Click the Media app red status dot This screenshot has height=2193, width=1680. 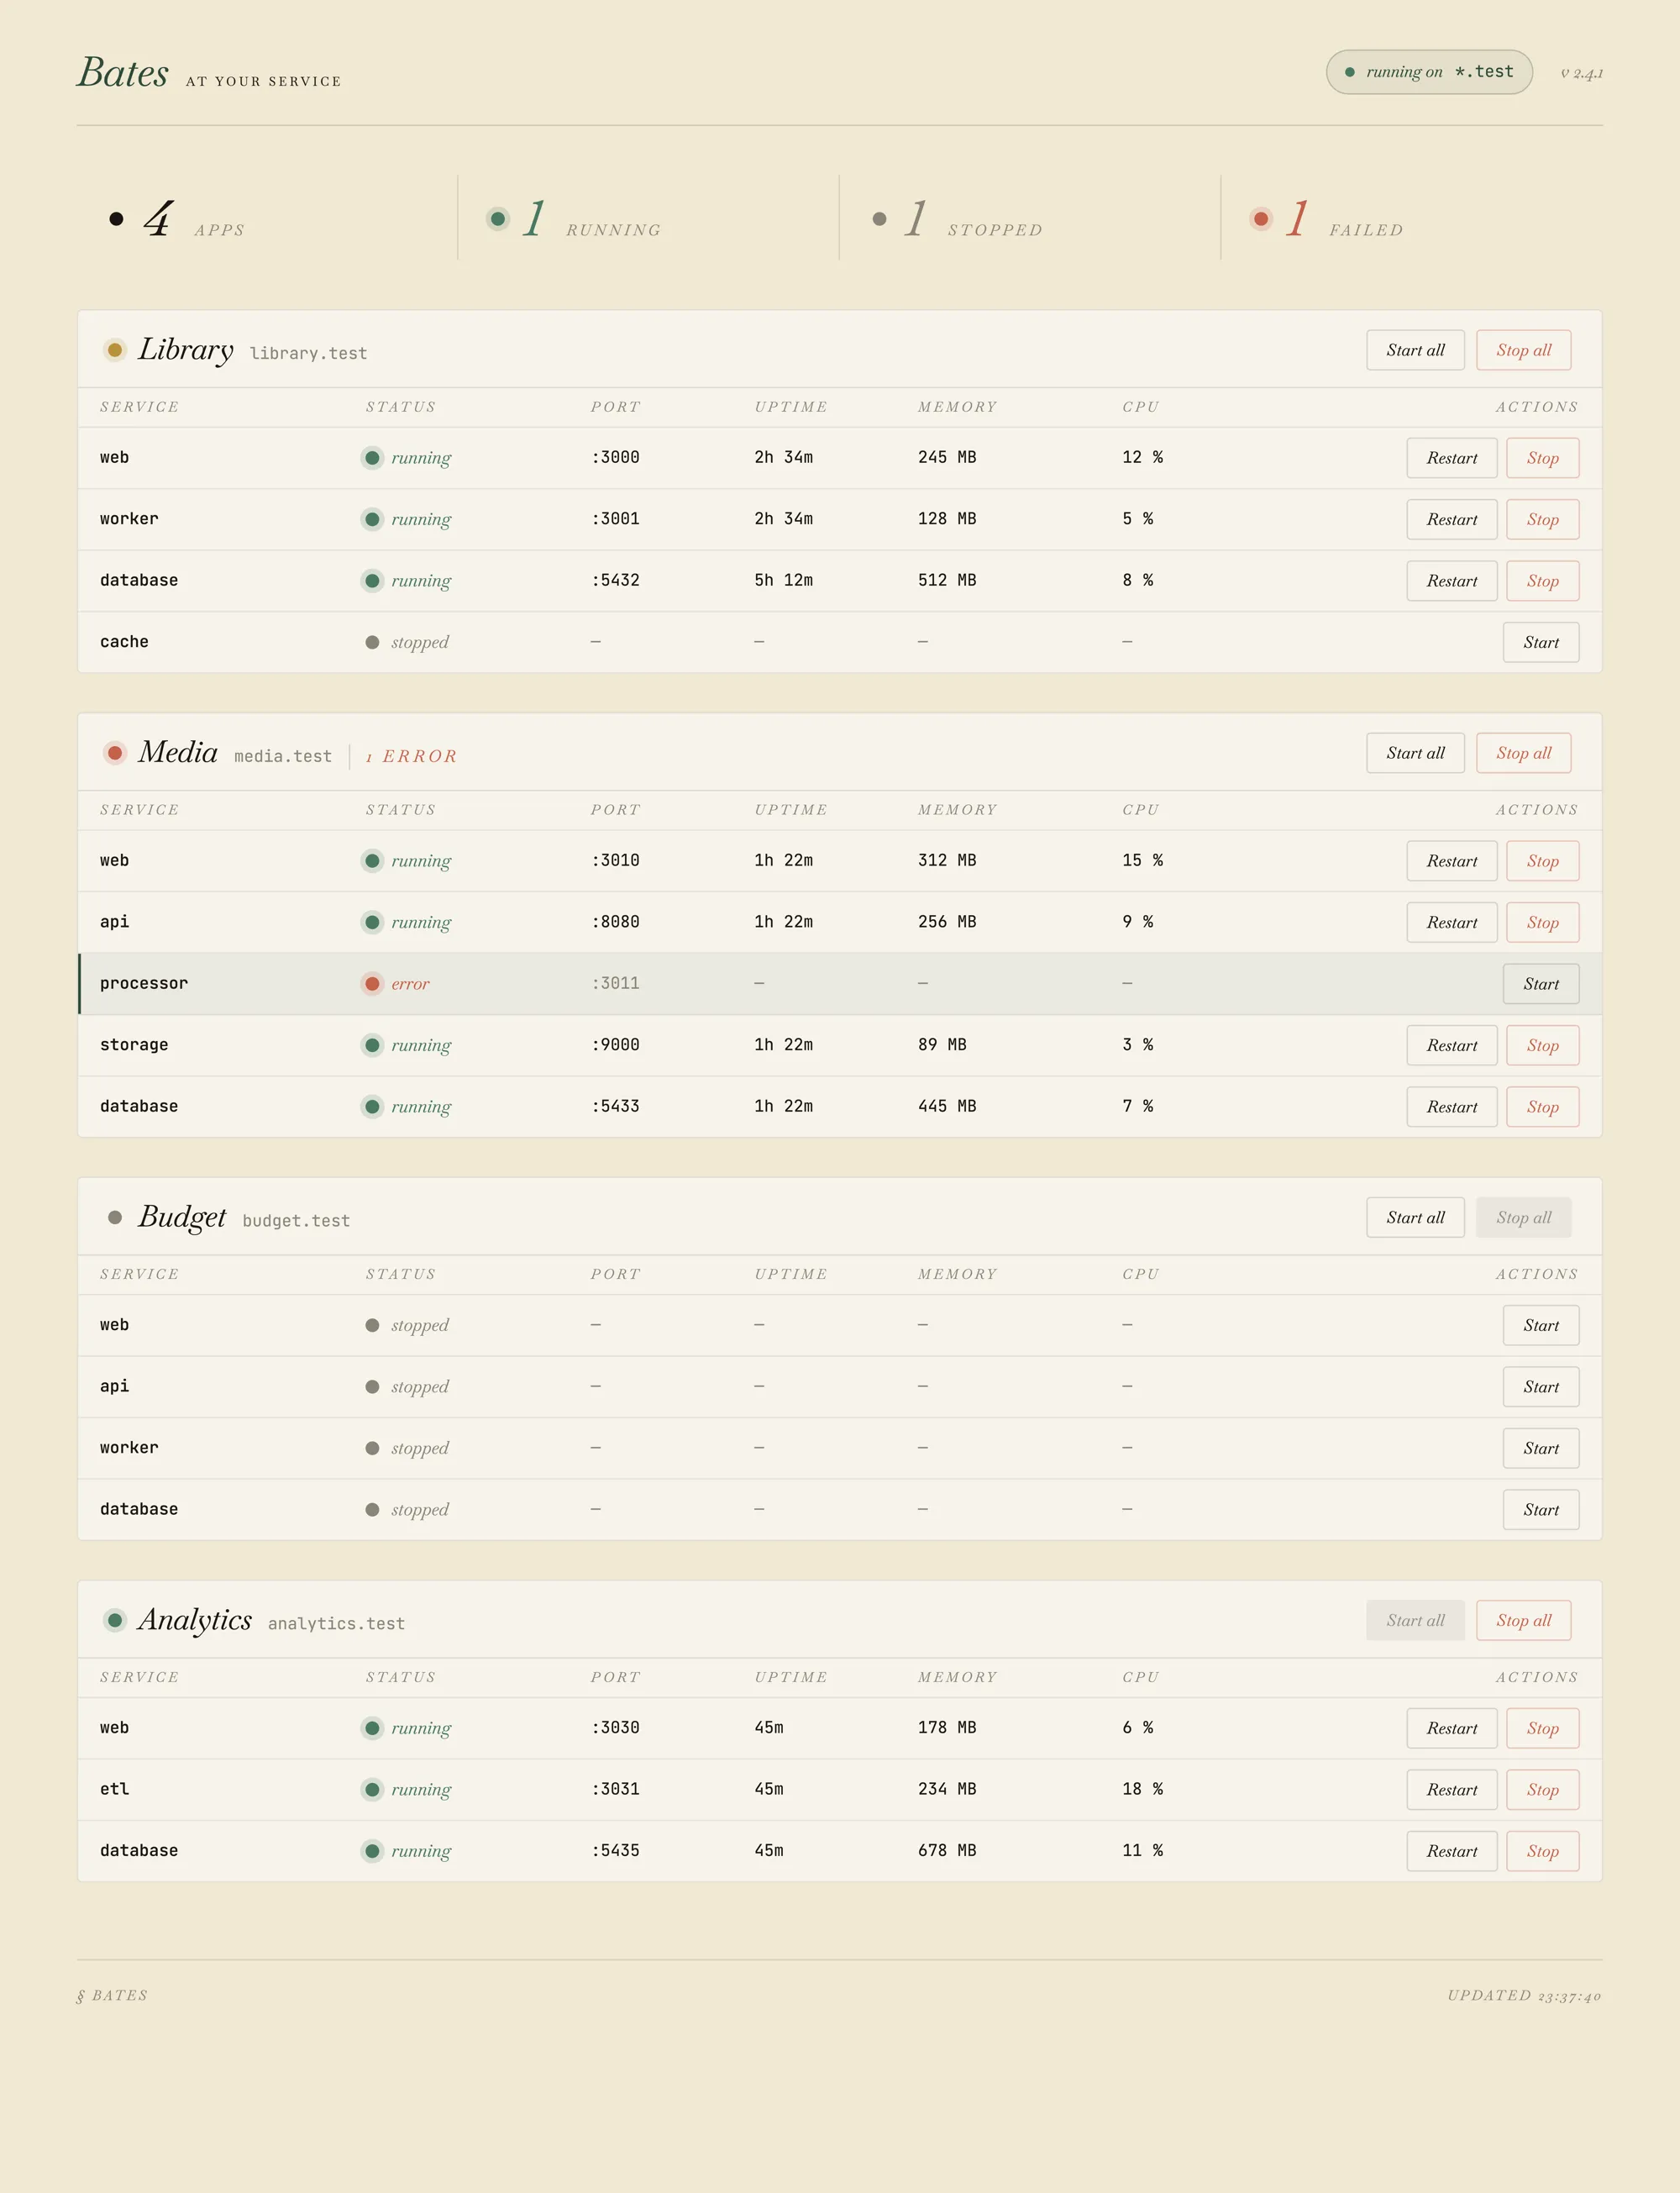115,753
